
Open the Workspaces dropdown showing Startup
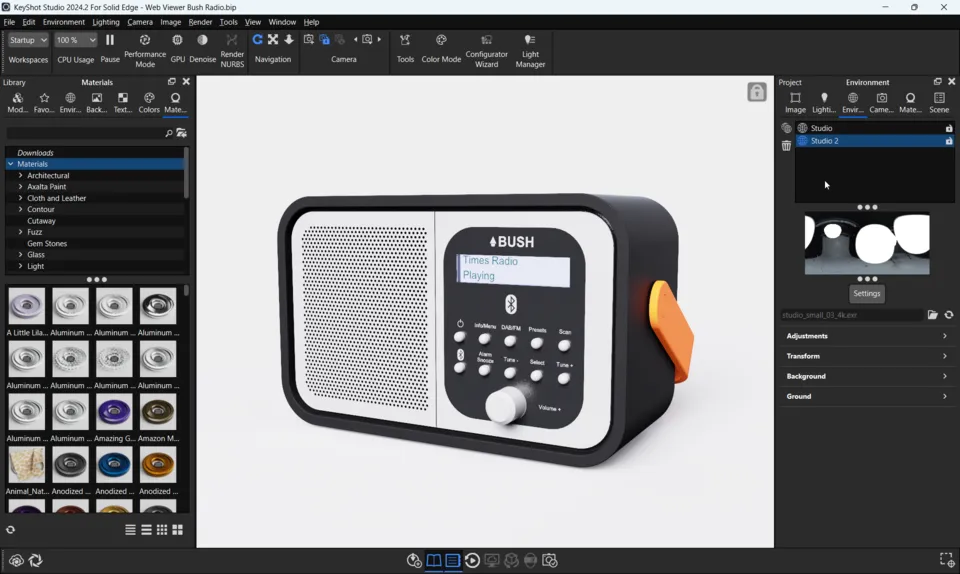pos(28,40)
